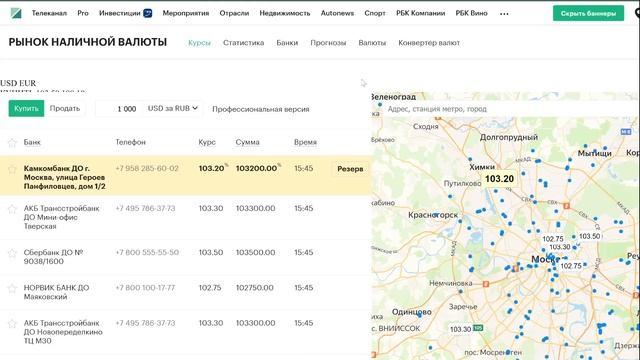Click the 102750.00 sum value

click(x=255, y=288)
